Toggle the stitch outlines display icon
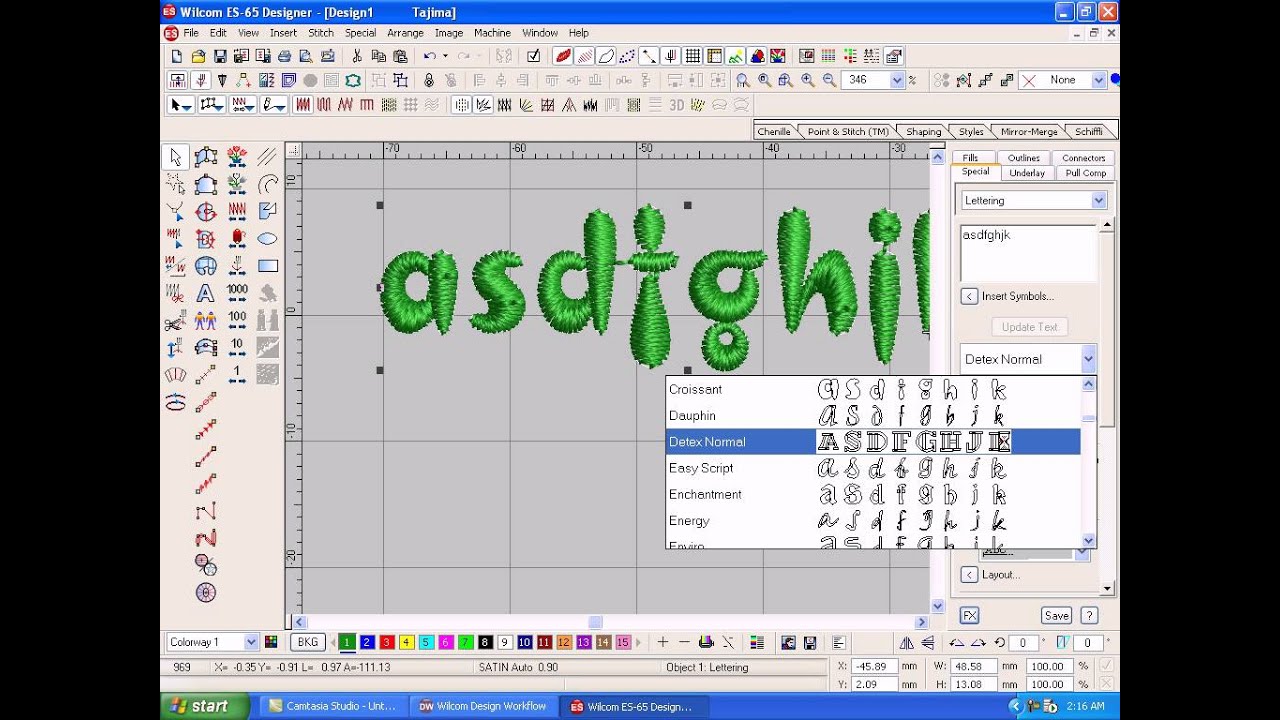This screenshot has width=1280, height=720. pos(606,56)
